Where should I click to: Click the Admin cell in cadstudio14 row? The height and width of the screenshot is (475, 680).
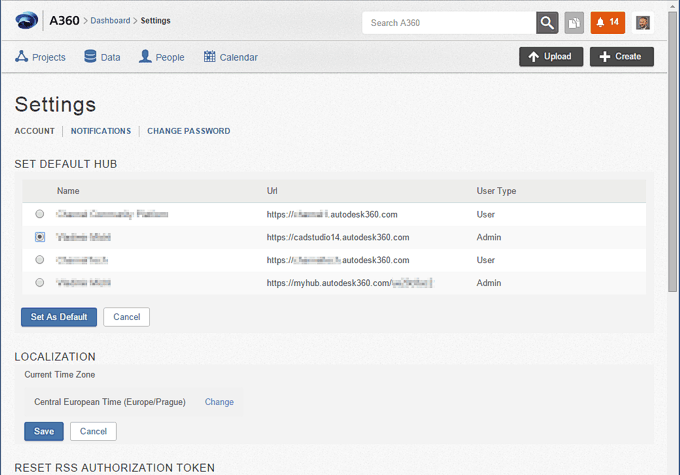click(489, 237)
